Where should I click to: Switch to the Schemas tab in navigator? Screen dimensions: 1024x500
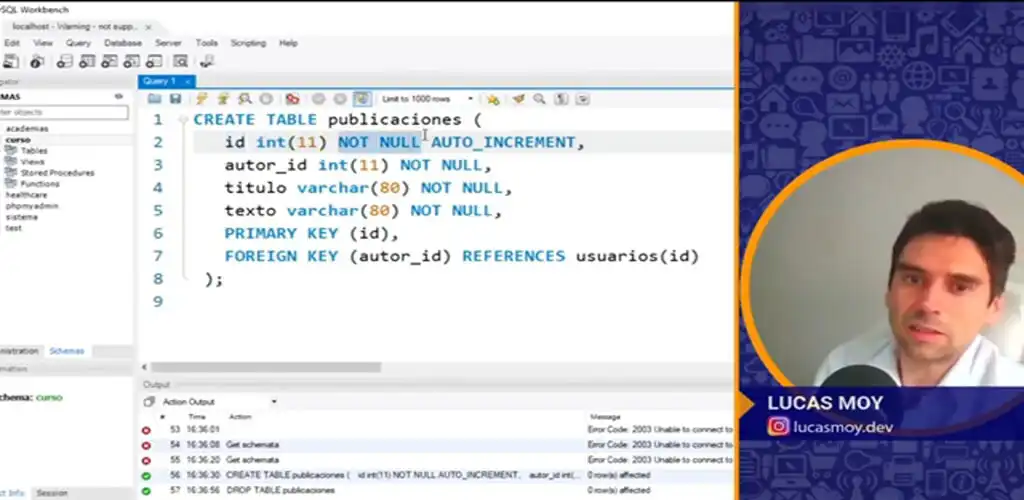(67, 351)
